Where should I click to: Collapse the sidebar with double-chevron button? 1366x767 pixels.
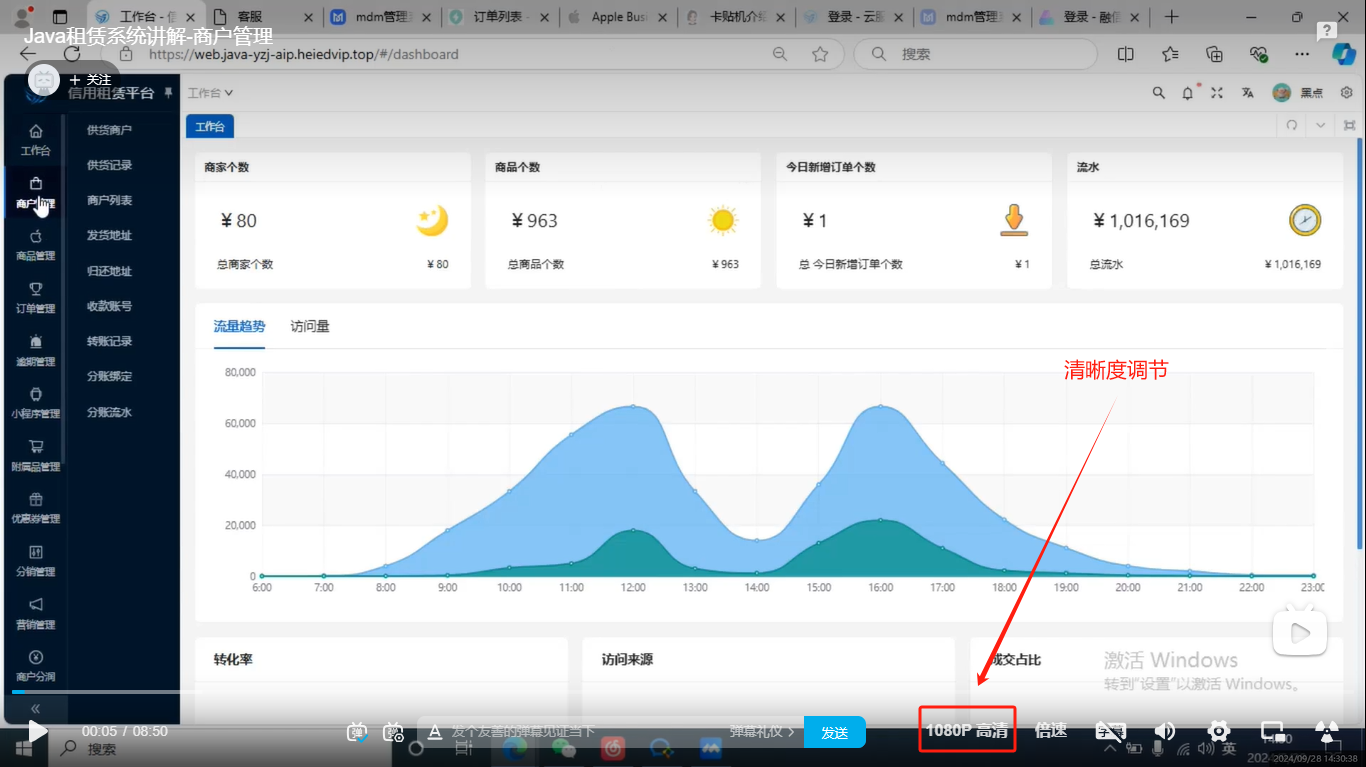point(36,708)
